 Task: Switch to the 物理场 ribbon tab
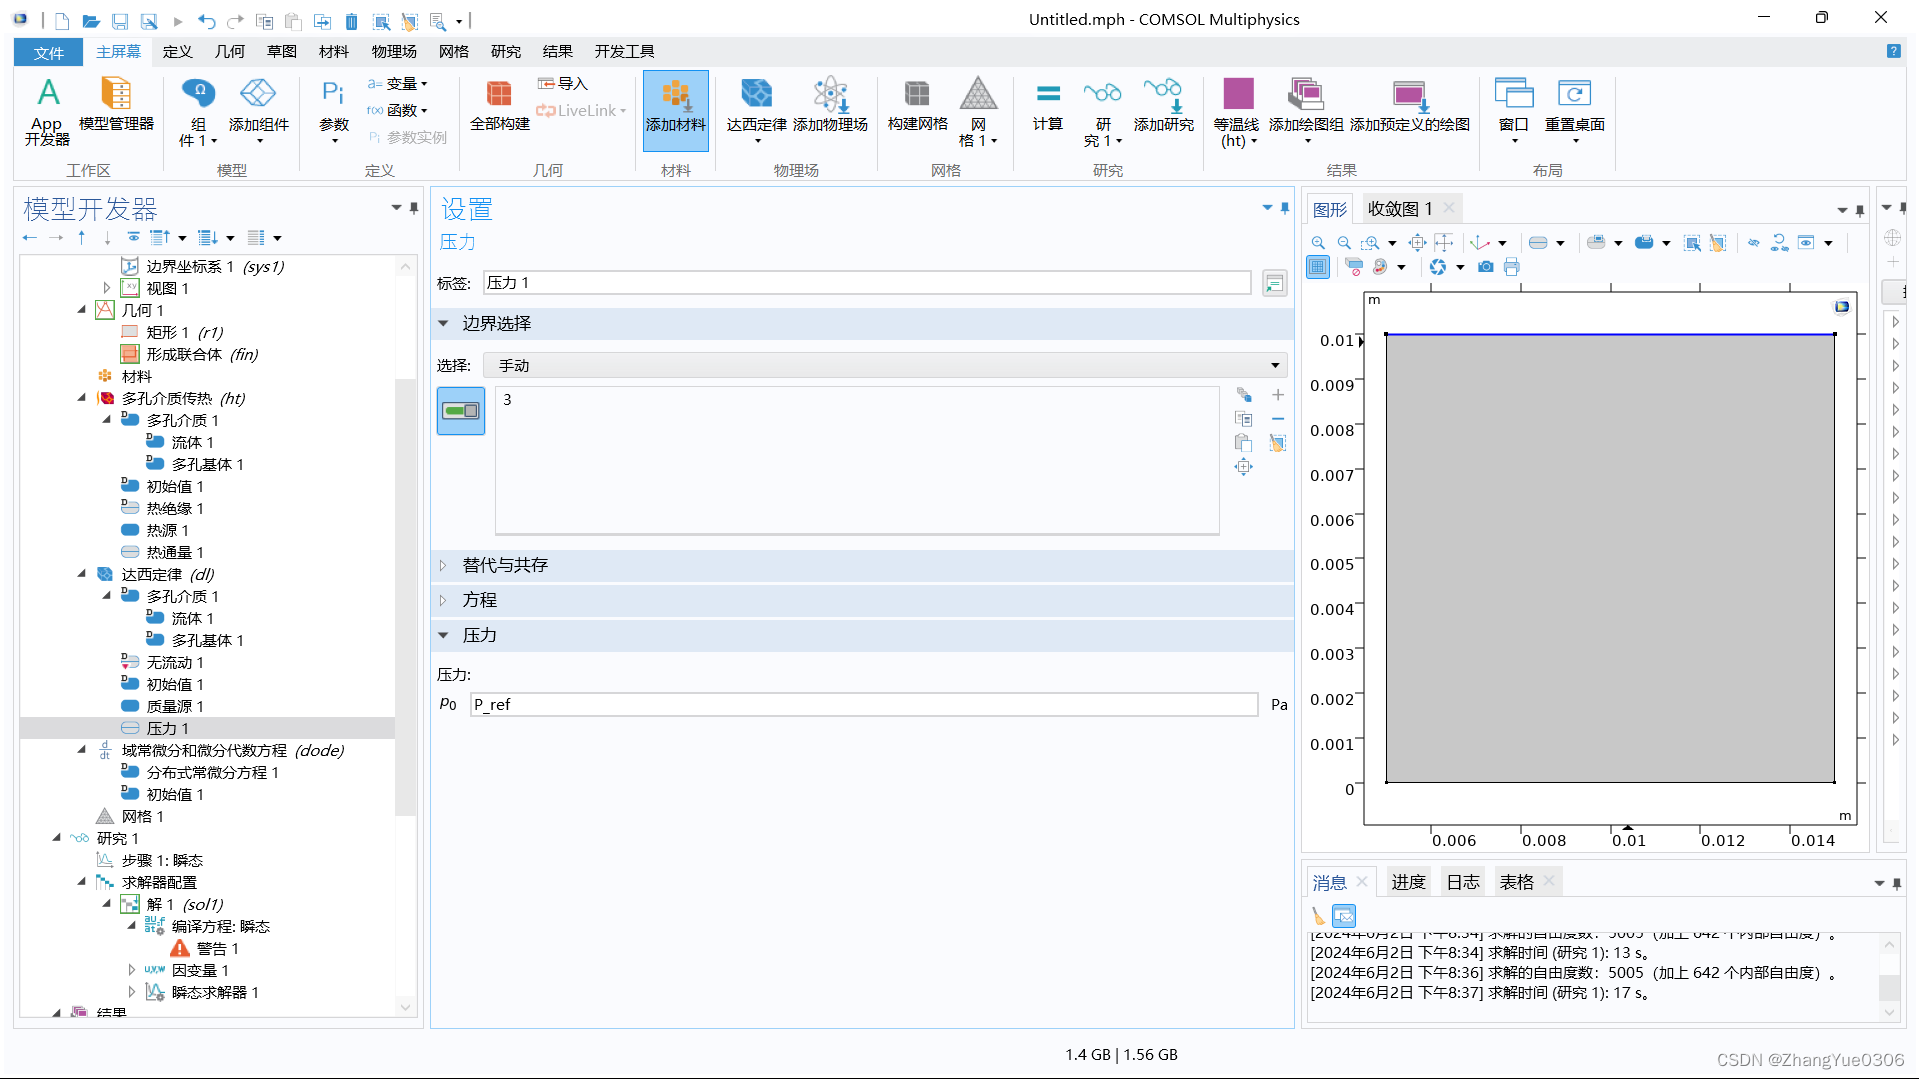pyautogui.click(x=394, y=52)
